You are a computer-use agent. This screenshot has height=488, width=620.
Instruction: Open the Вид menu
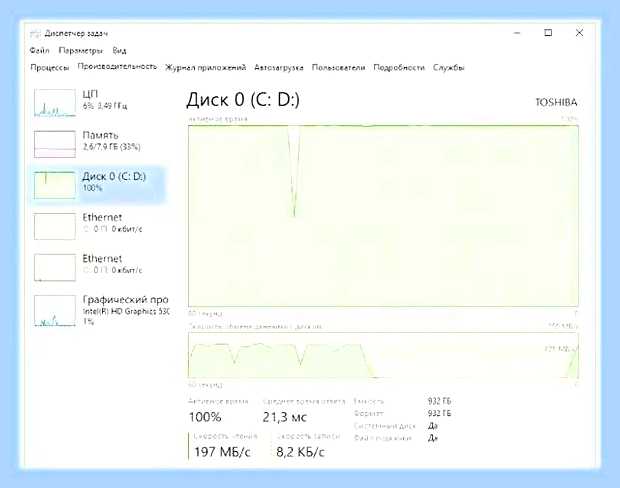(119, 51)
